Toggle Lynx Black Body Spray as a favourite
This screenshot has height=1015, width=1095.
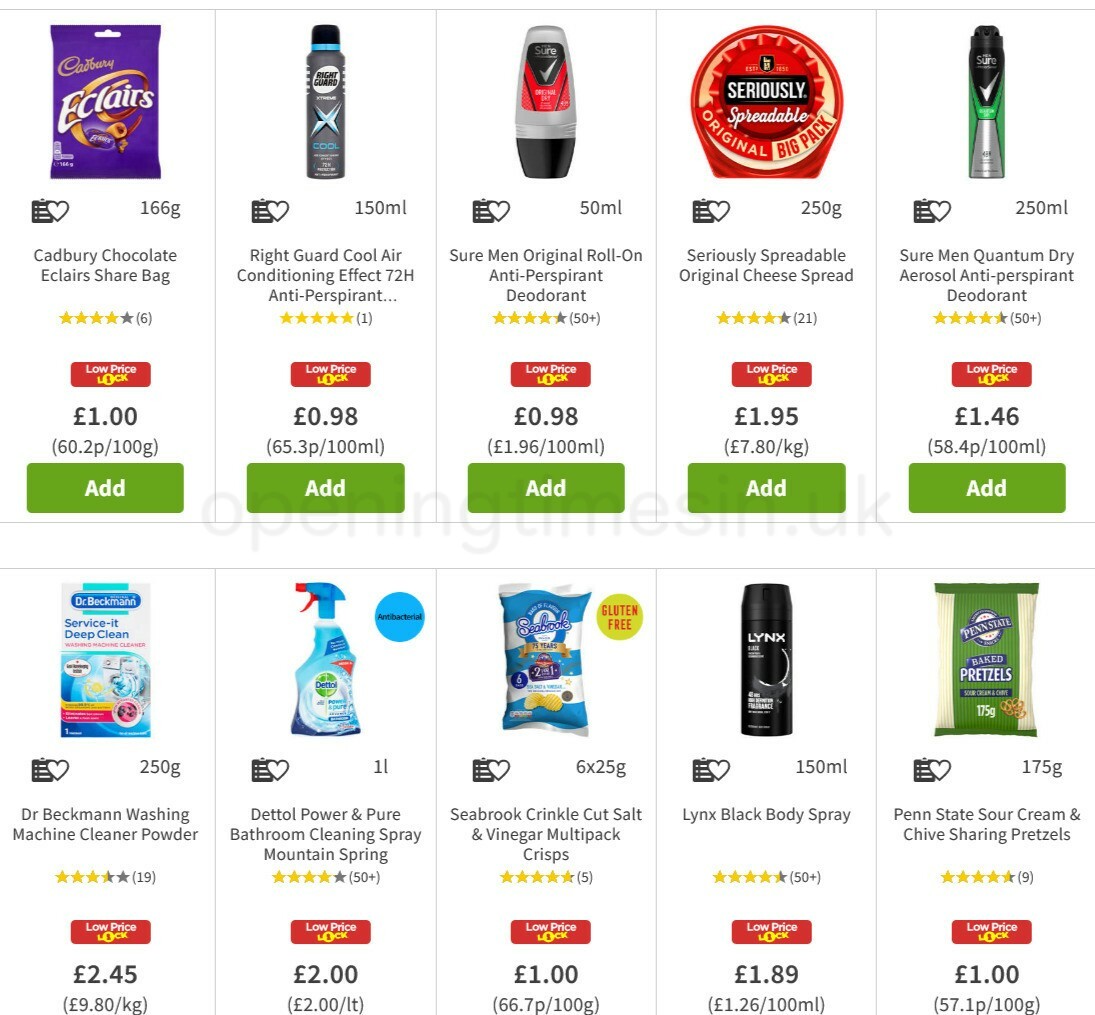click(x=709, y=768)
